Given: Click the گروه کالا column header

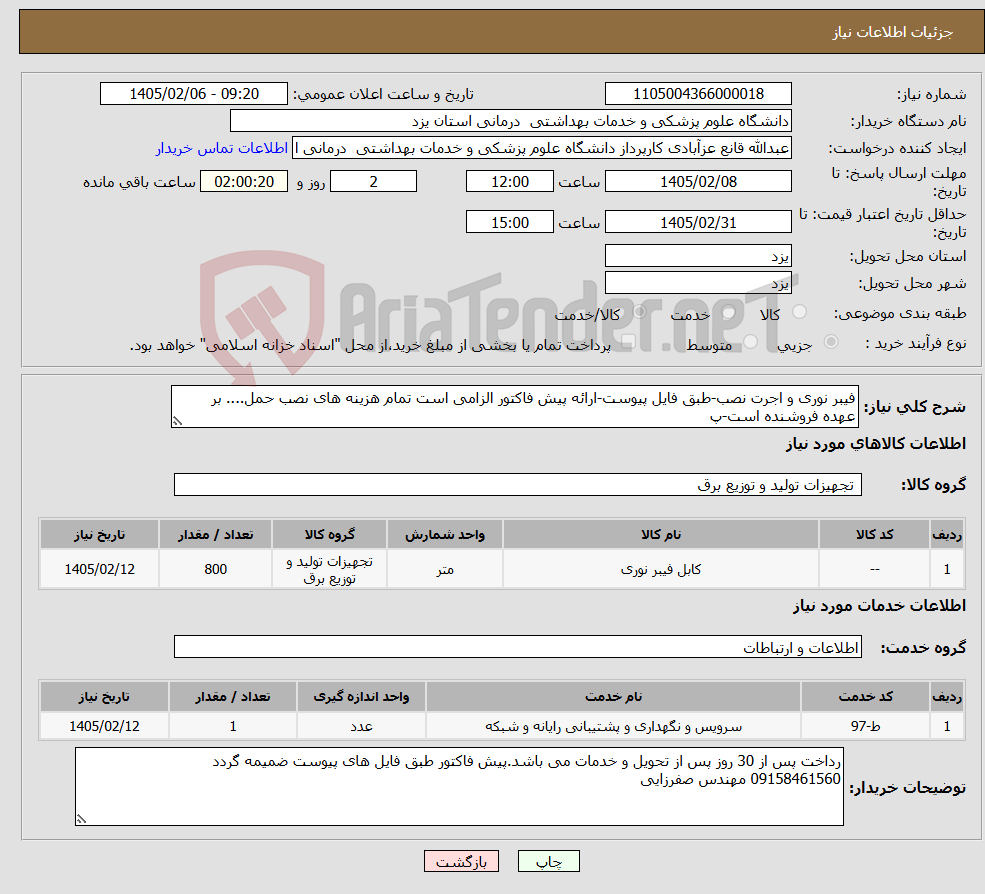Looking at the screenshot, I should tap(329, 534).
